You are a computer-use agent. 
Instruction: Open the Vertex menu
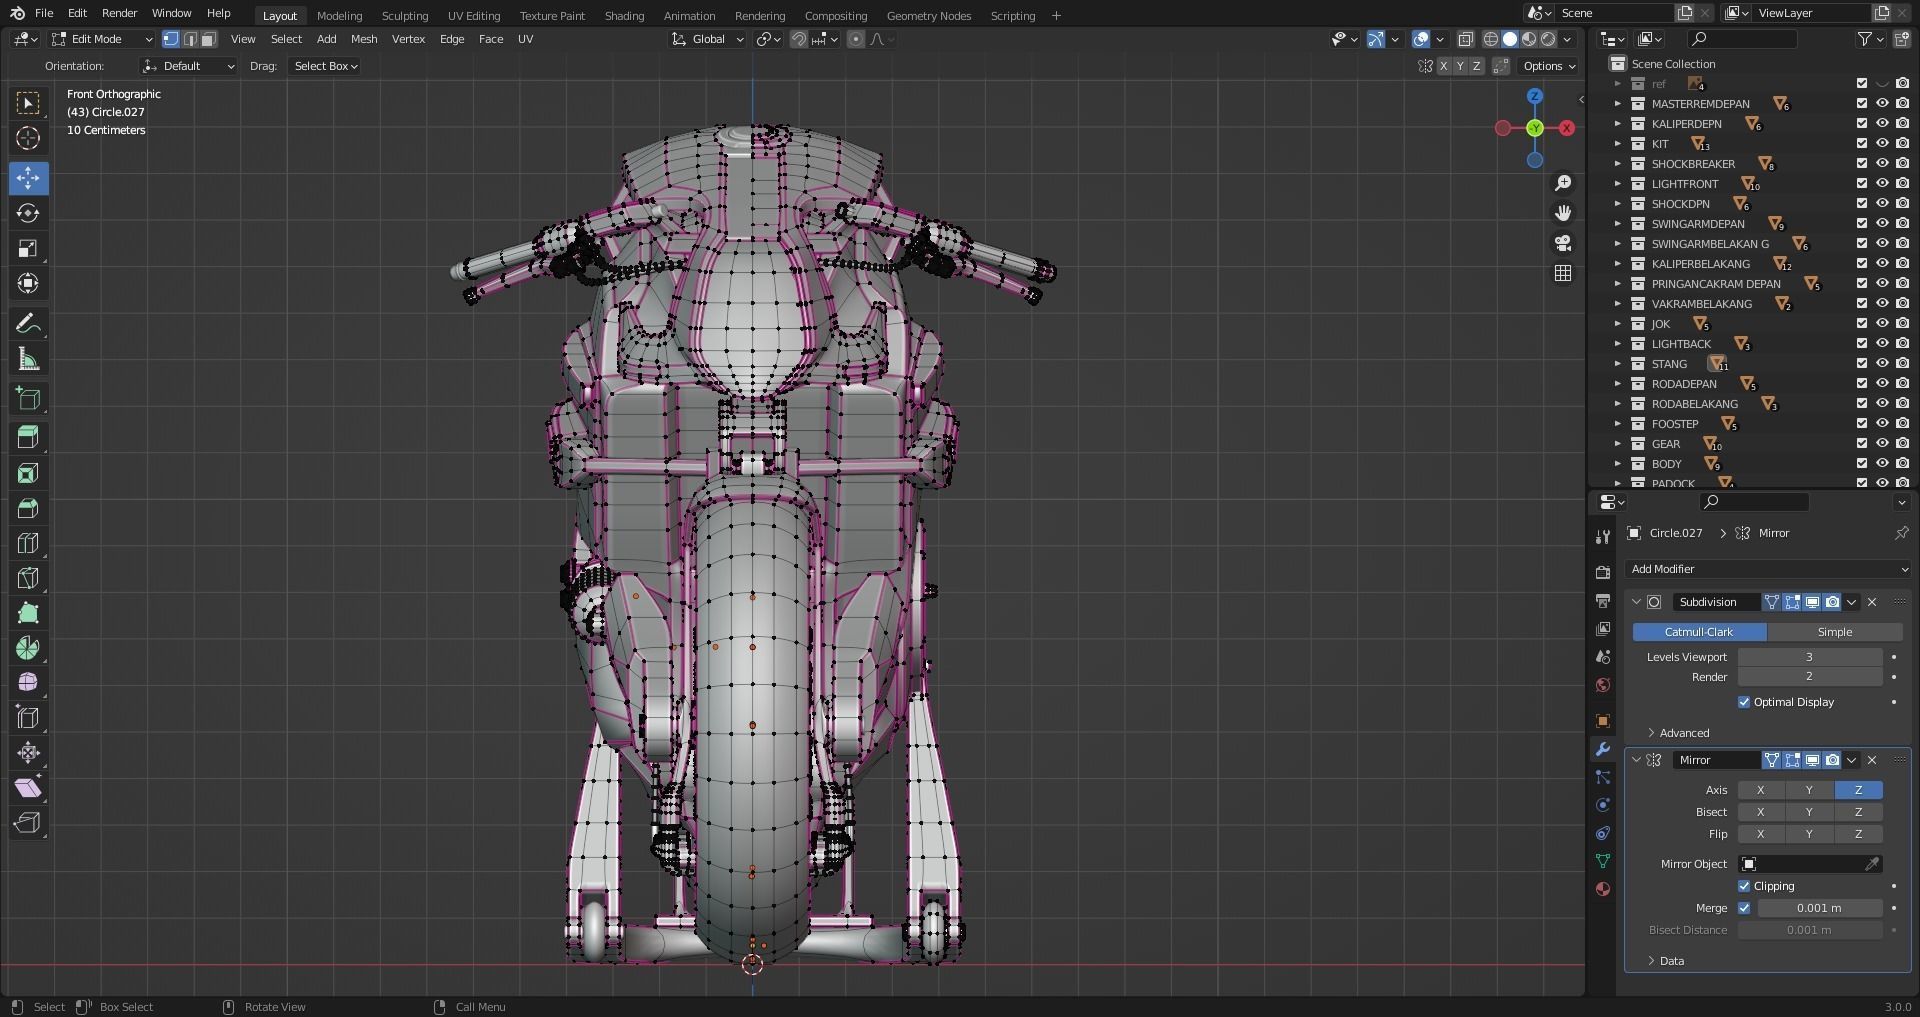[x=408, y=39]
